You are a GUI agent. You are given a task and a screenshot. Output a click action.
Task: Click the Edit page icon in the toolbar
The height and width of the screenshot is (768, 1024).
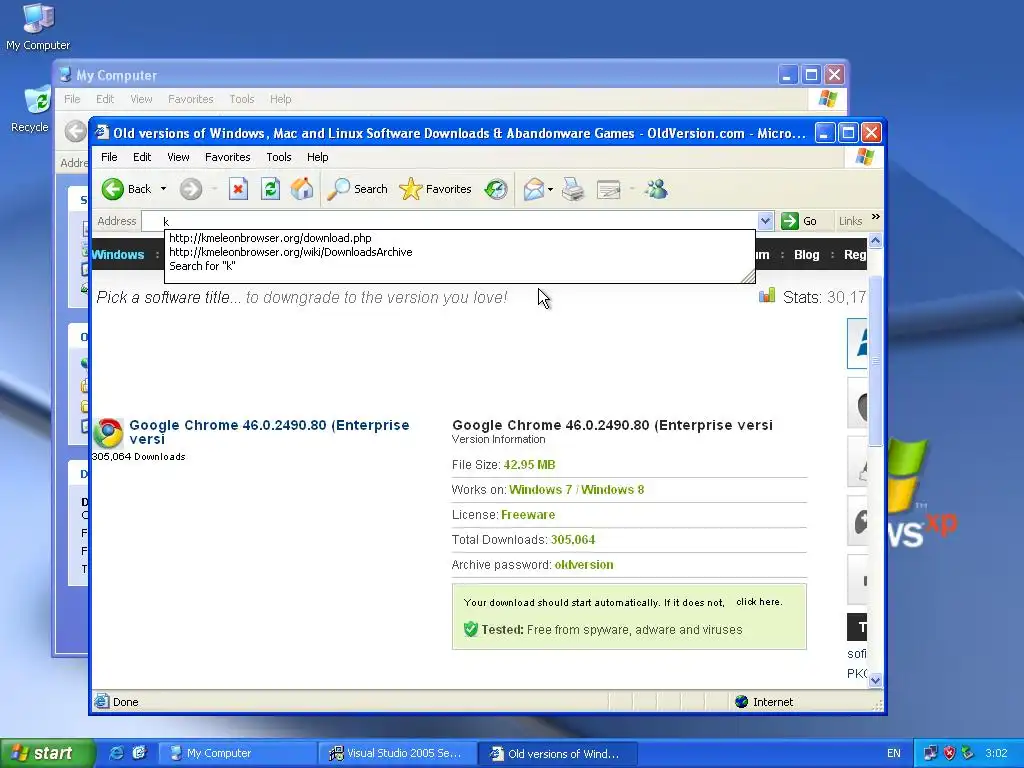pyautogui.click(x=609, y=189)
